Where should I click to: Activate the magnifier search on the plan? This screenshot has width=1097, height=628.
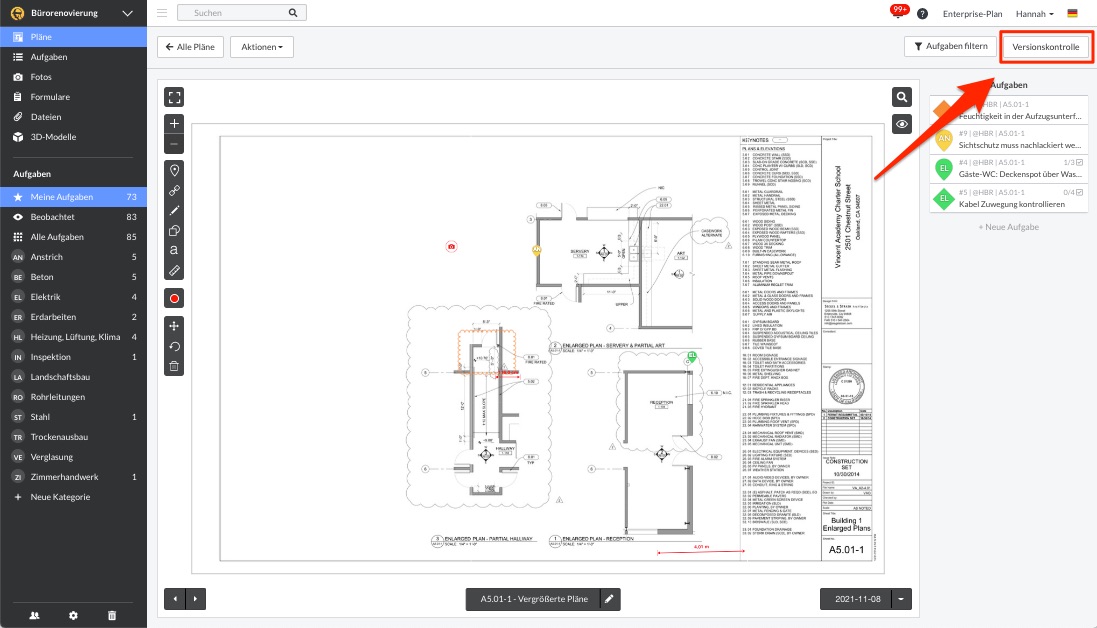click(x=901, y=96)
